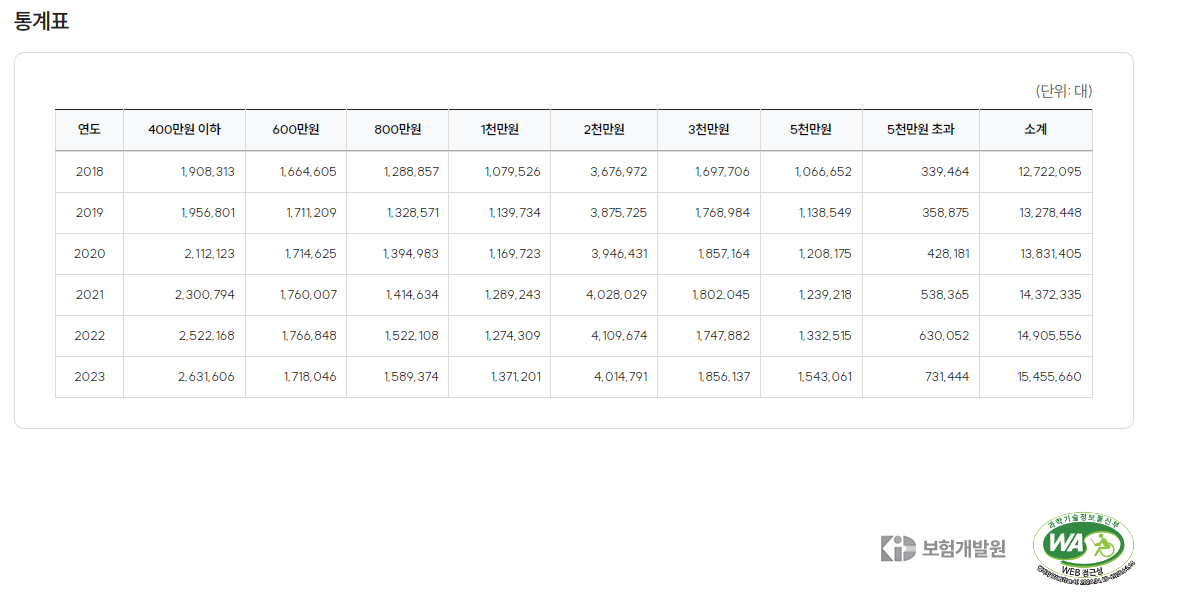Click the 2023 year row cell
Screen dimensions: 1193x606
[x=89, y=377]
